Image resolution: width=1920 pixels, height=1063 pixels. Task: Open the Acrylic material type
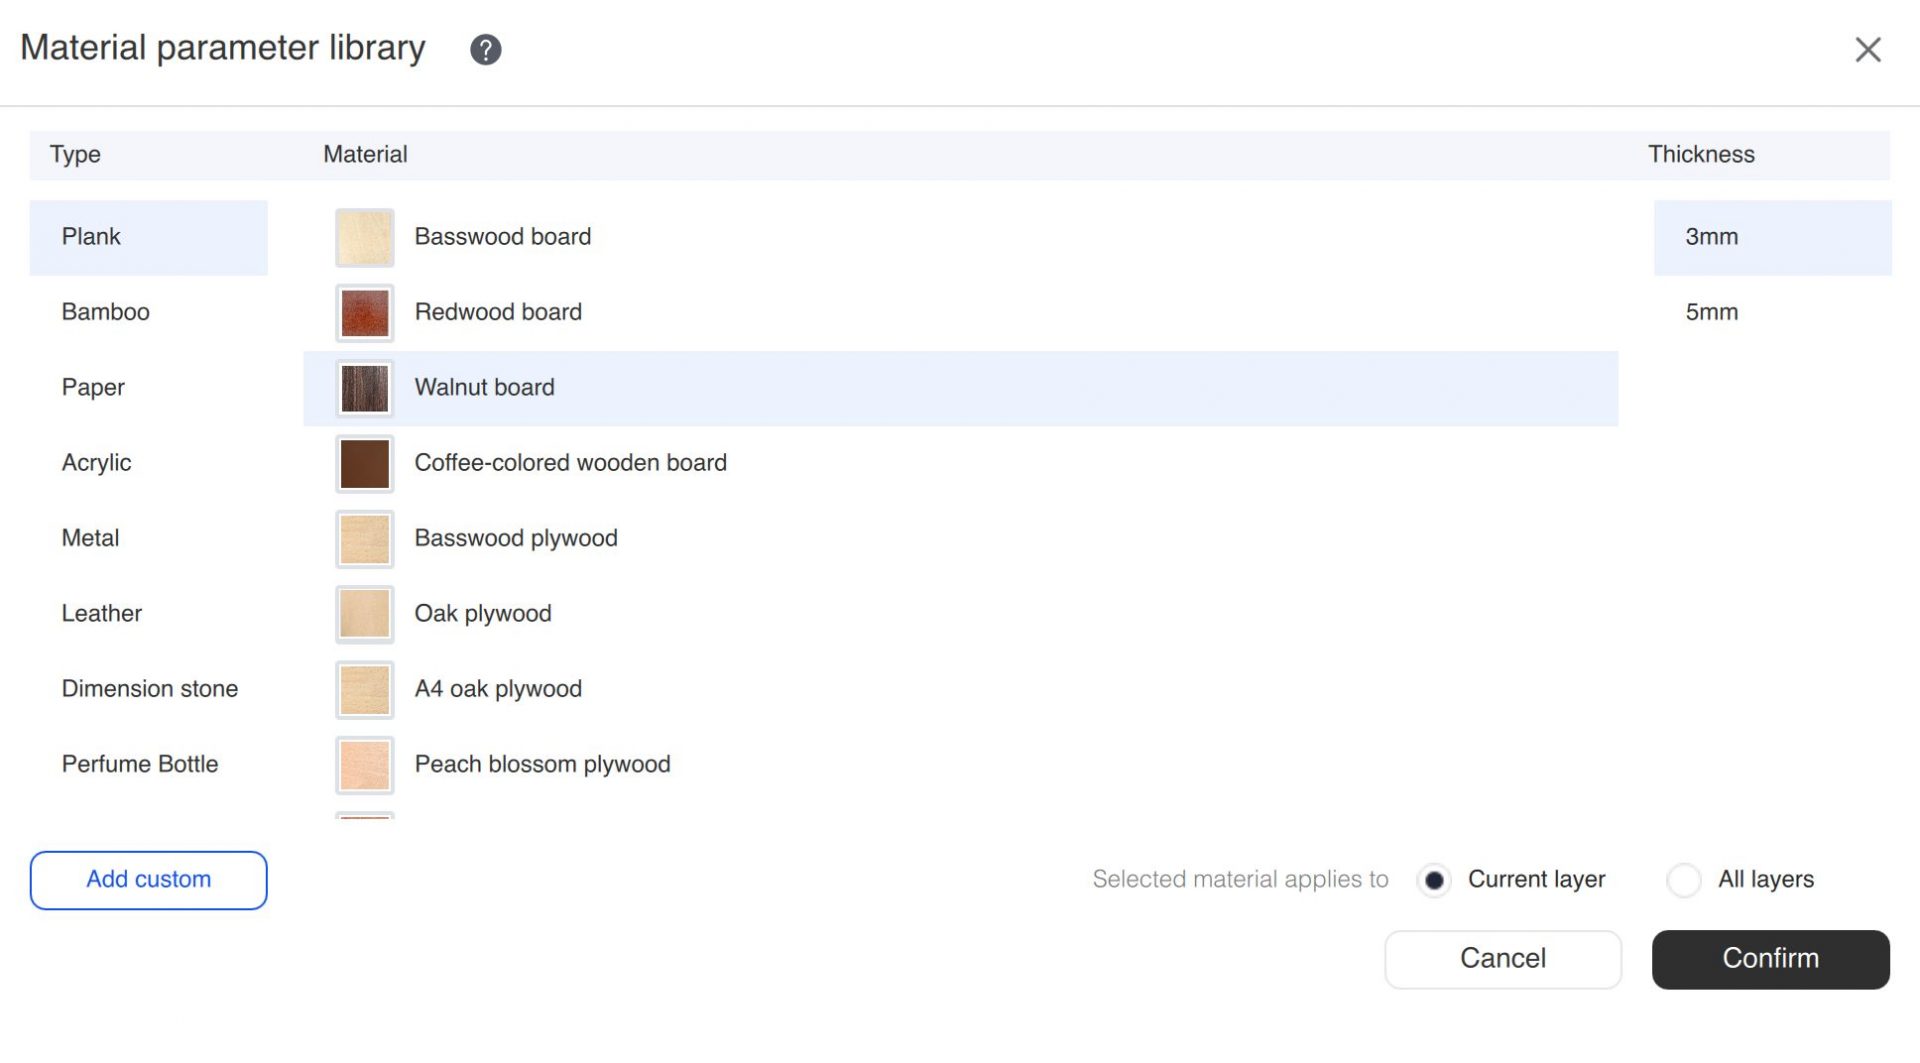(97, 463)
